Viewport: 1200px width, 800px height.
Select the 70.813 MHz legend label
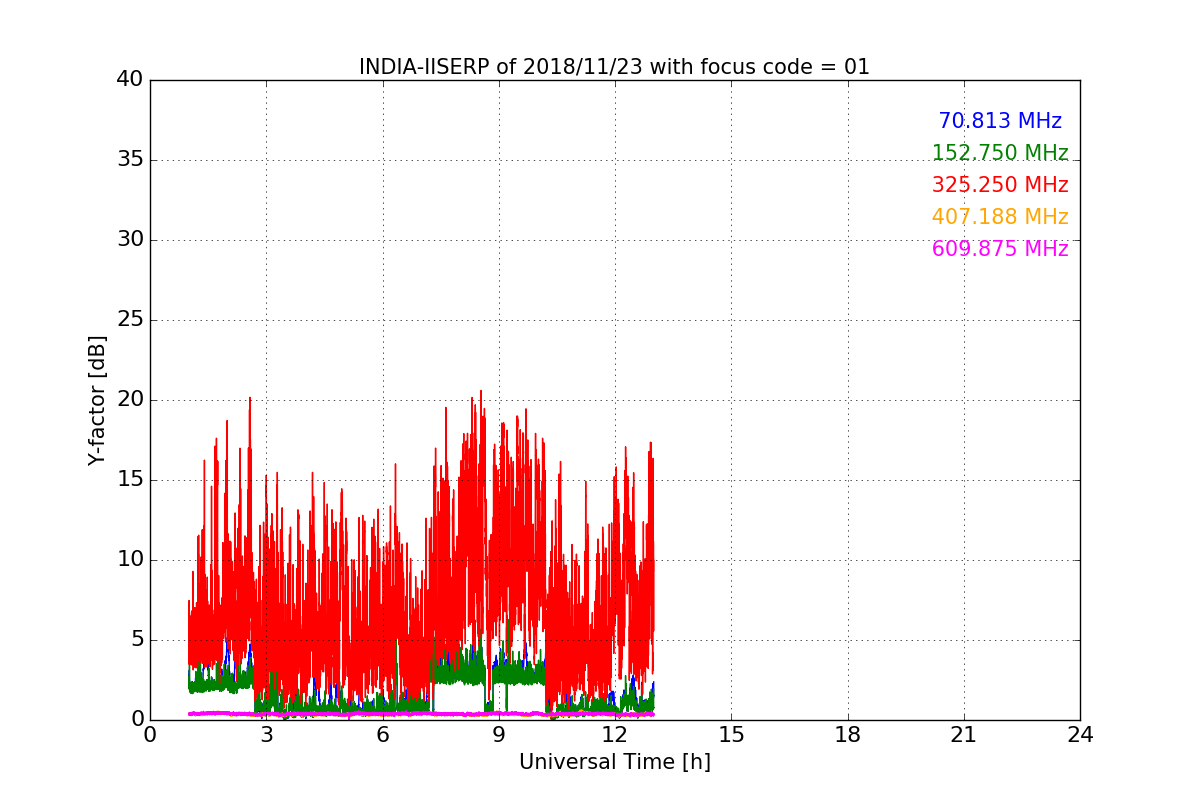tap(1000, 121)
